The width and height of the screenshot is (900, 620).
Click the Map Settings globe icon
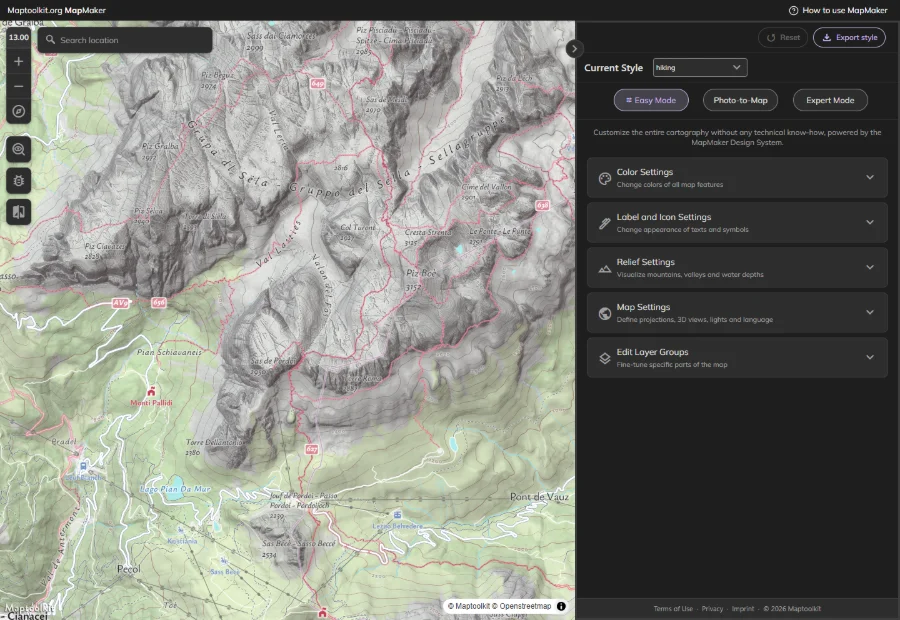click(x=604, y=313)
